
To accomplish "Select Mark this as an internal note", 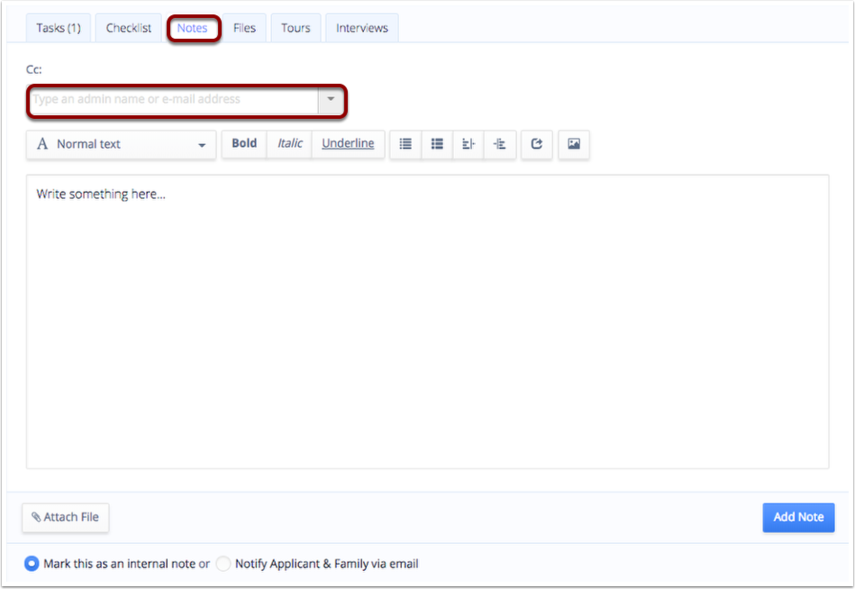I will coord(32,563).
